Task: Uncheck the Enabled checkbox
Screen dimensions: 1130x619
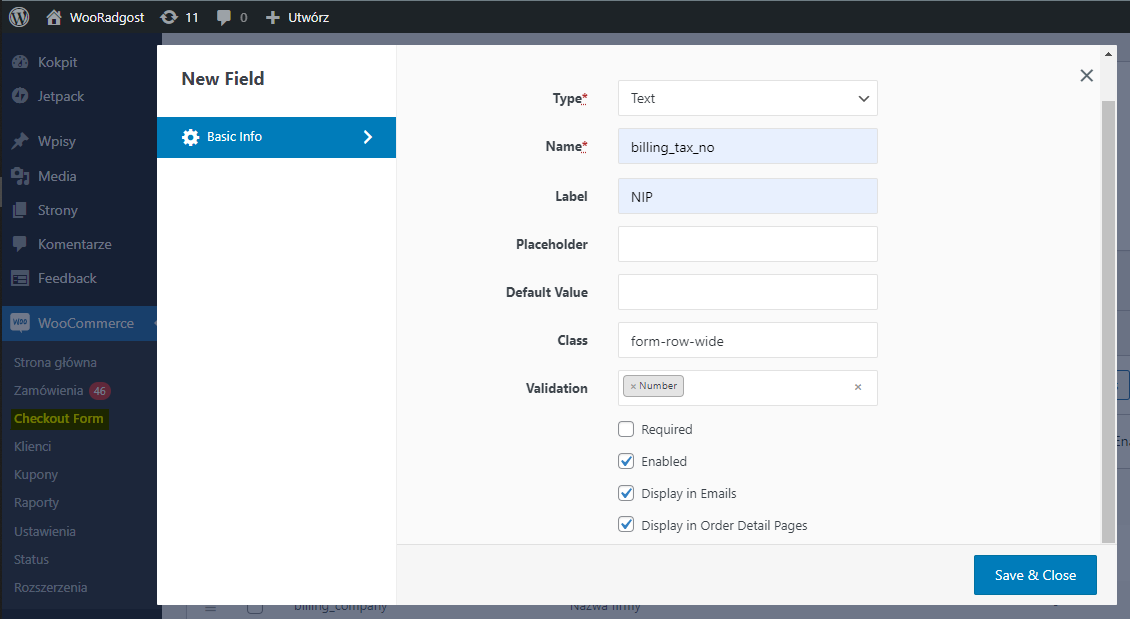Action: pos(626,461)
